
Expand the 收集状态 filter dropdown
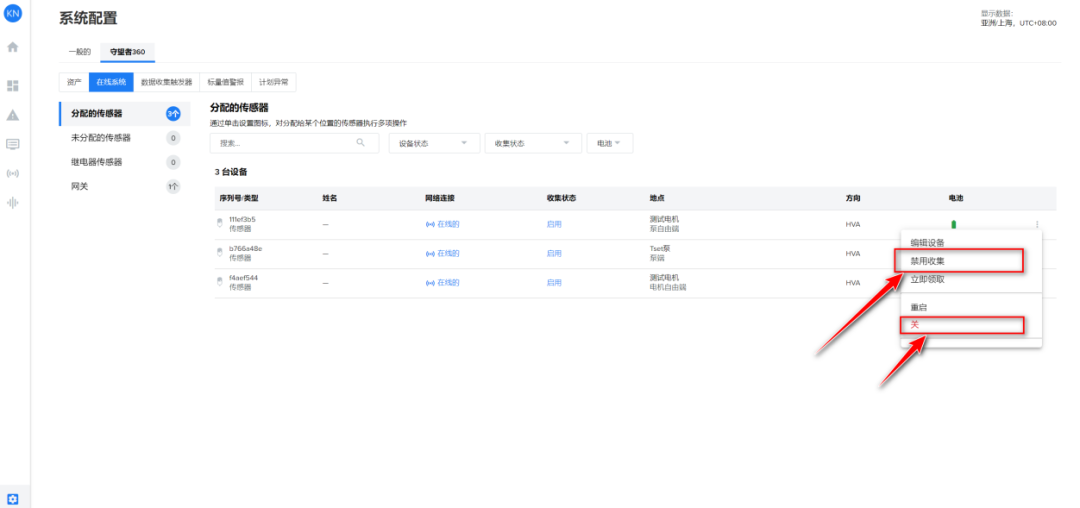pyautogui.click(x=533, y=143)
